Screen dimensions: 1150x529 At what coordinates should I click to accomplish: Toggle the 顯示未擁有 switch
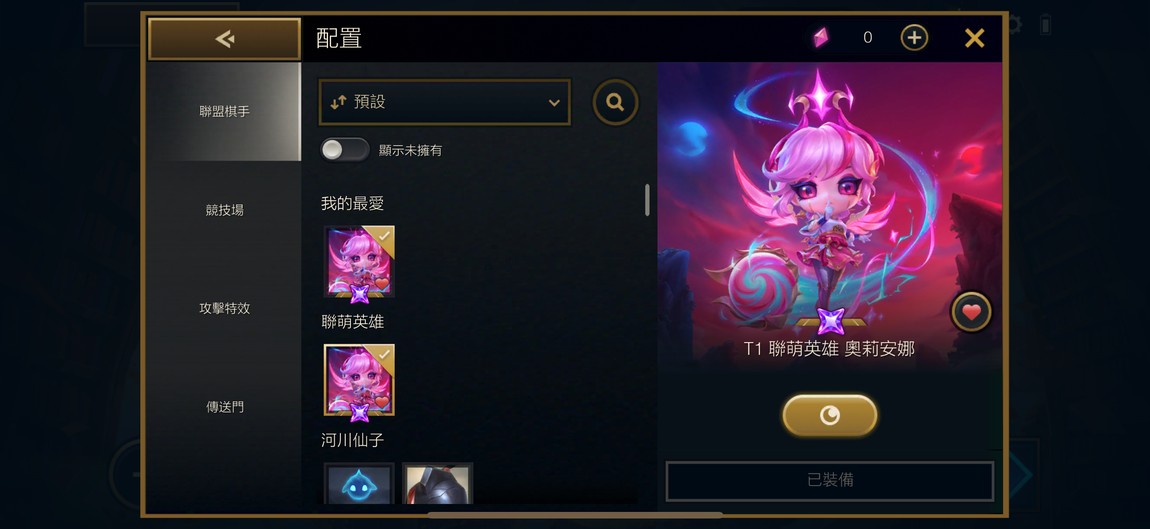click(345, 150)
